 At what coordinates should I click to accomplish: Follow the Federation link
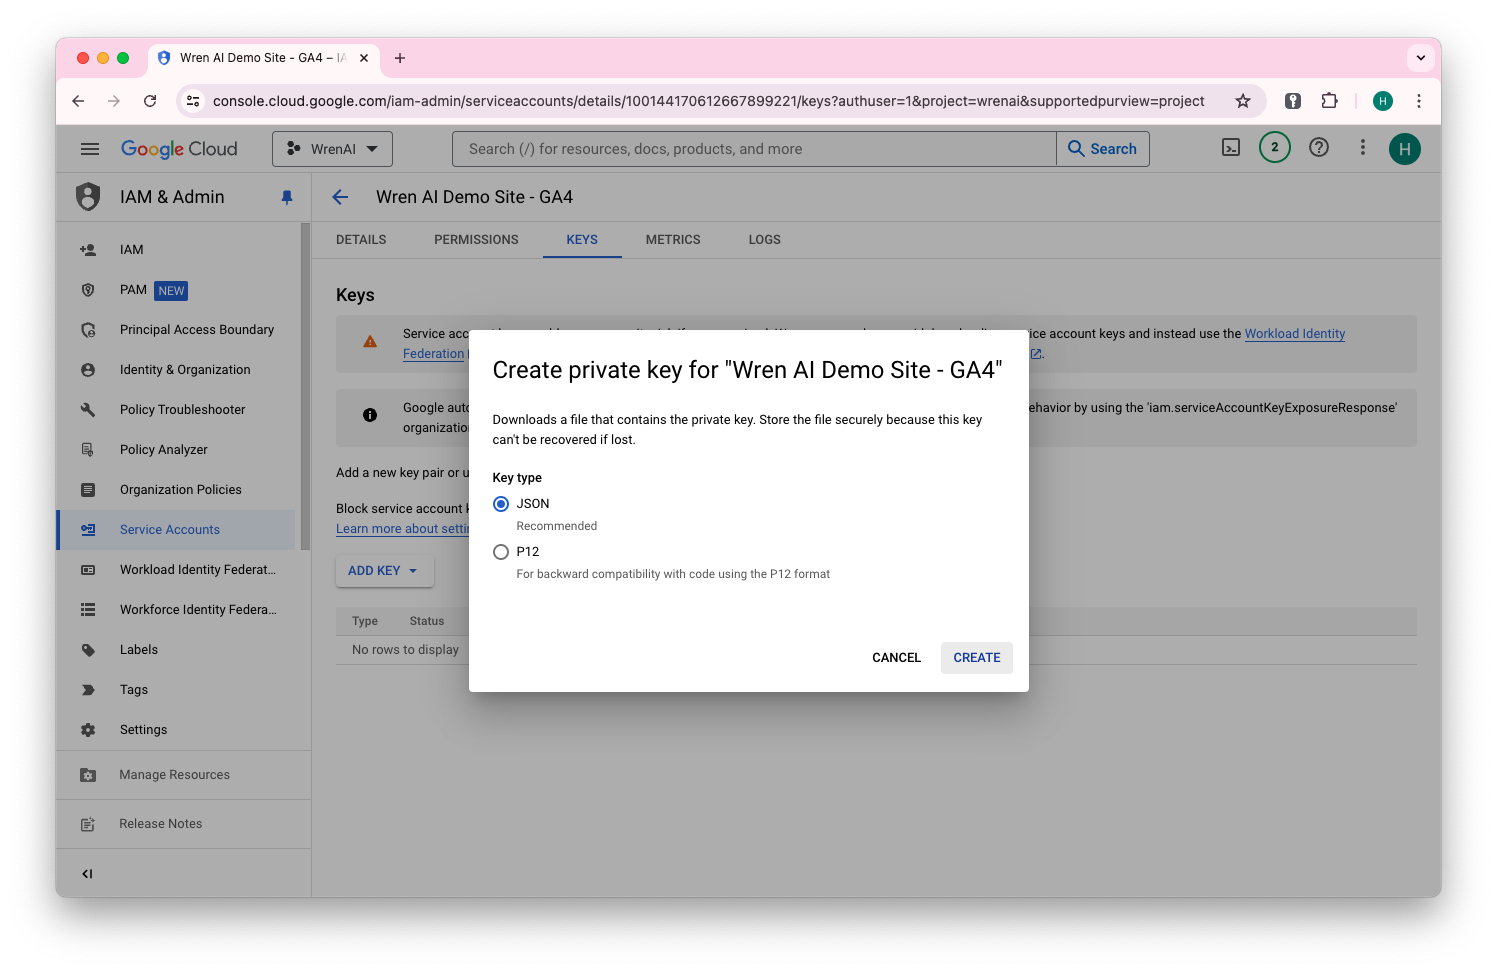tap(434, 354)
